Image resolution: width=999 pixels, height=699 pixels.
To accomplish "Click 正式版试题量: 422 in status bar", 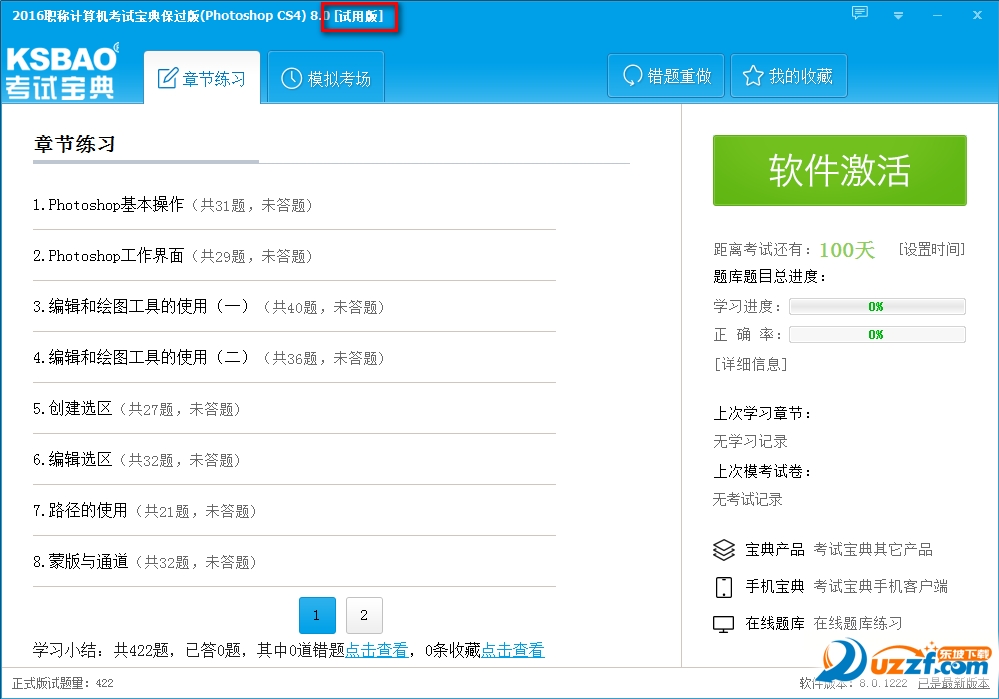I will [62, 683].
